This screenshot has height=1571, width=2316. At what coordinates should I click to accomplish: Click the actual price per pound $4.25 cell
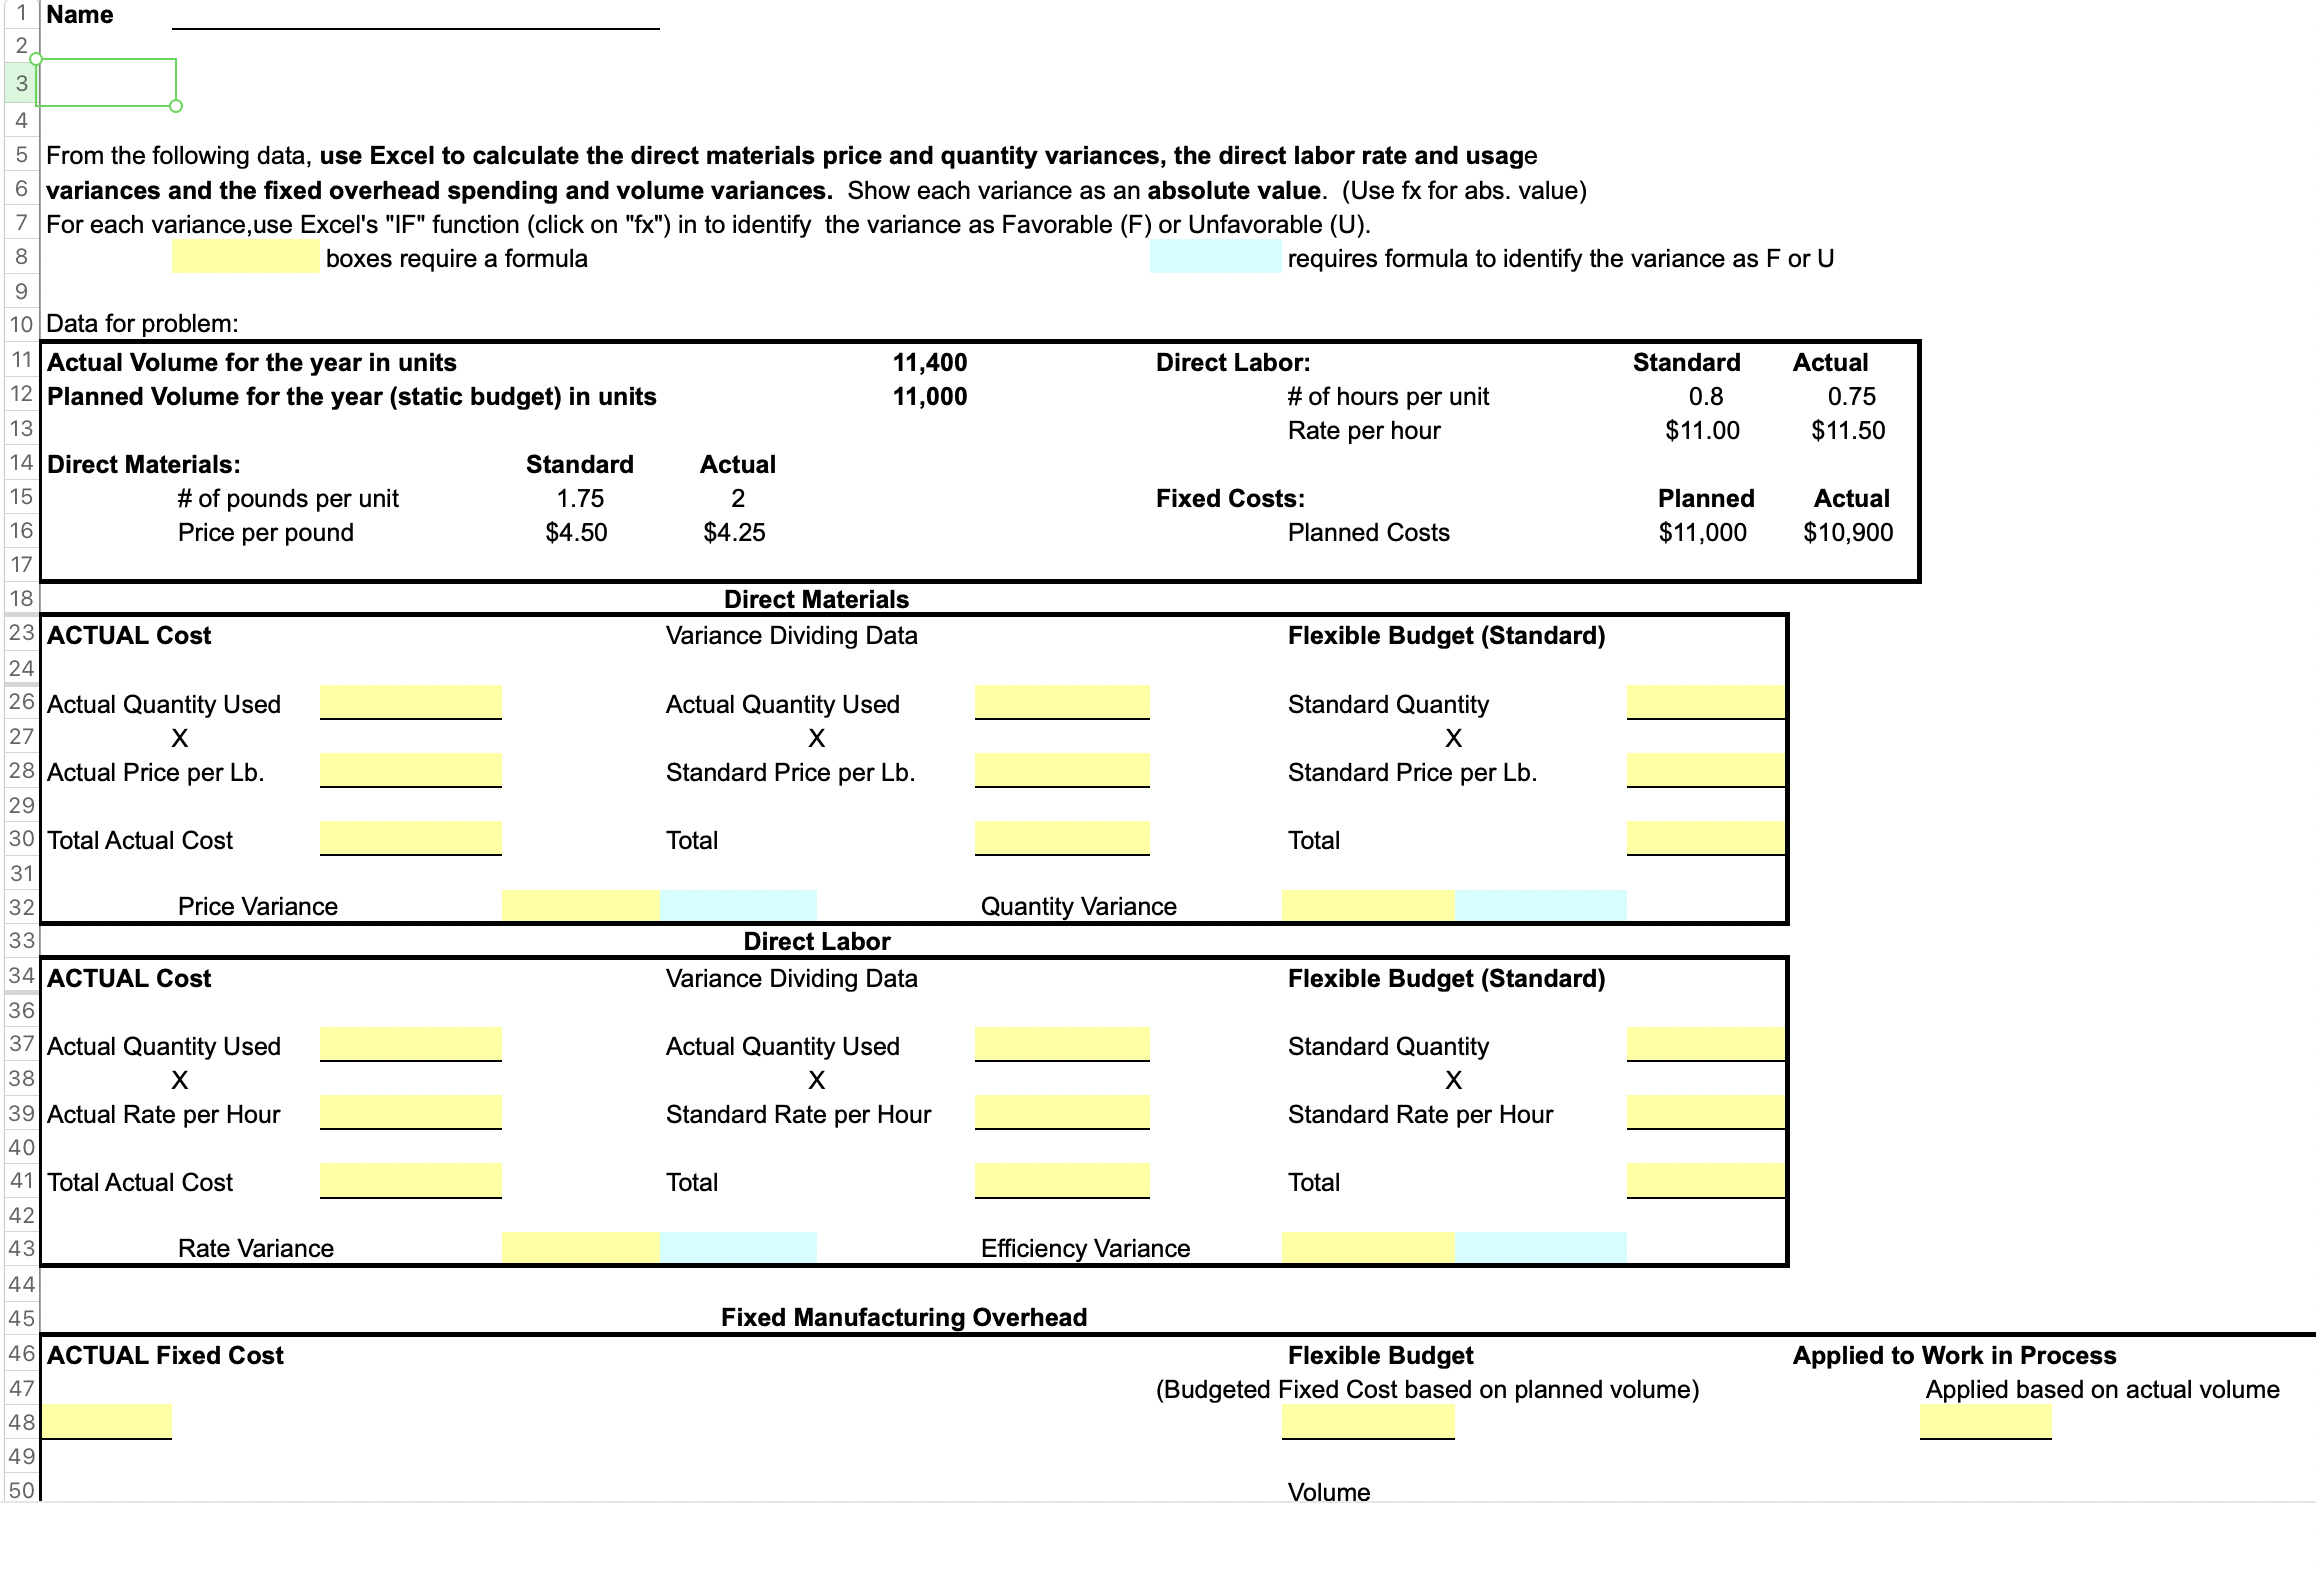(x=734, y=532)
